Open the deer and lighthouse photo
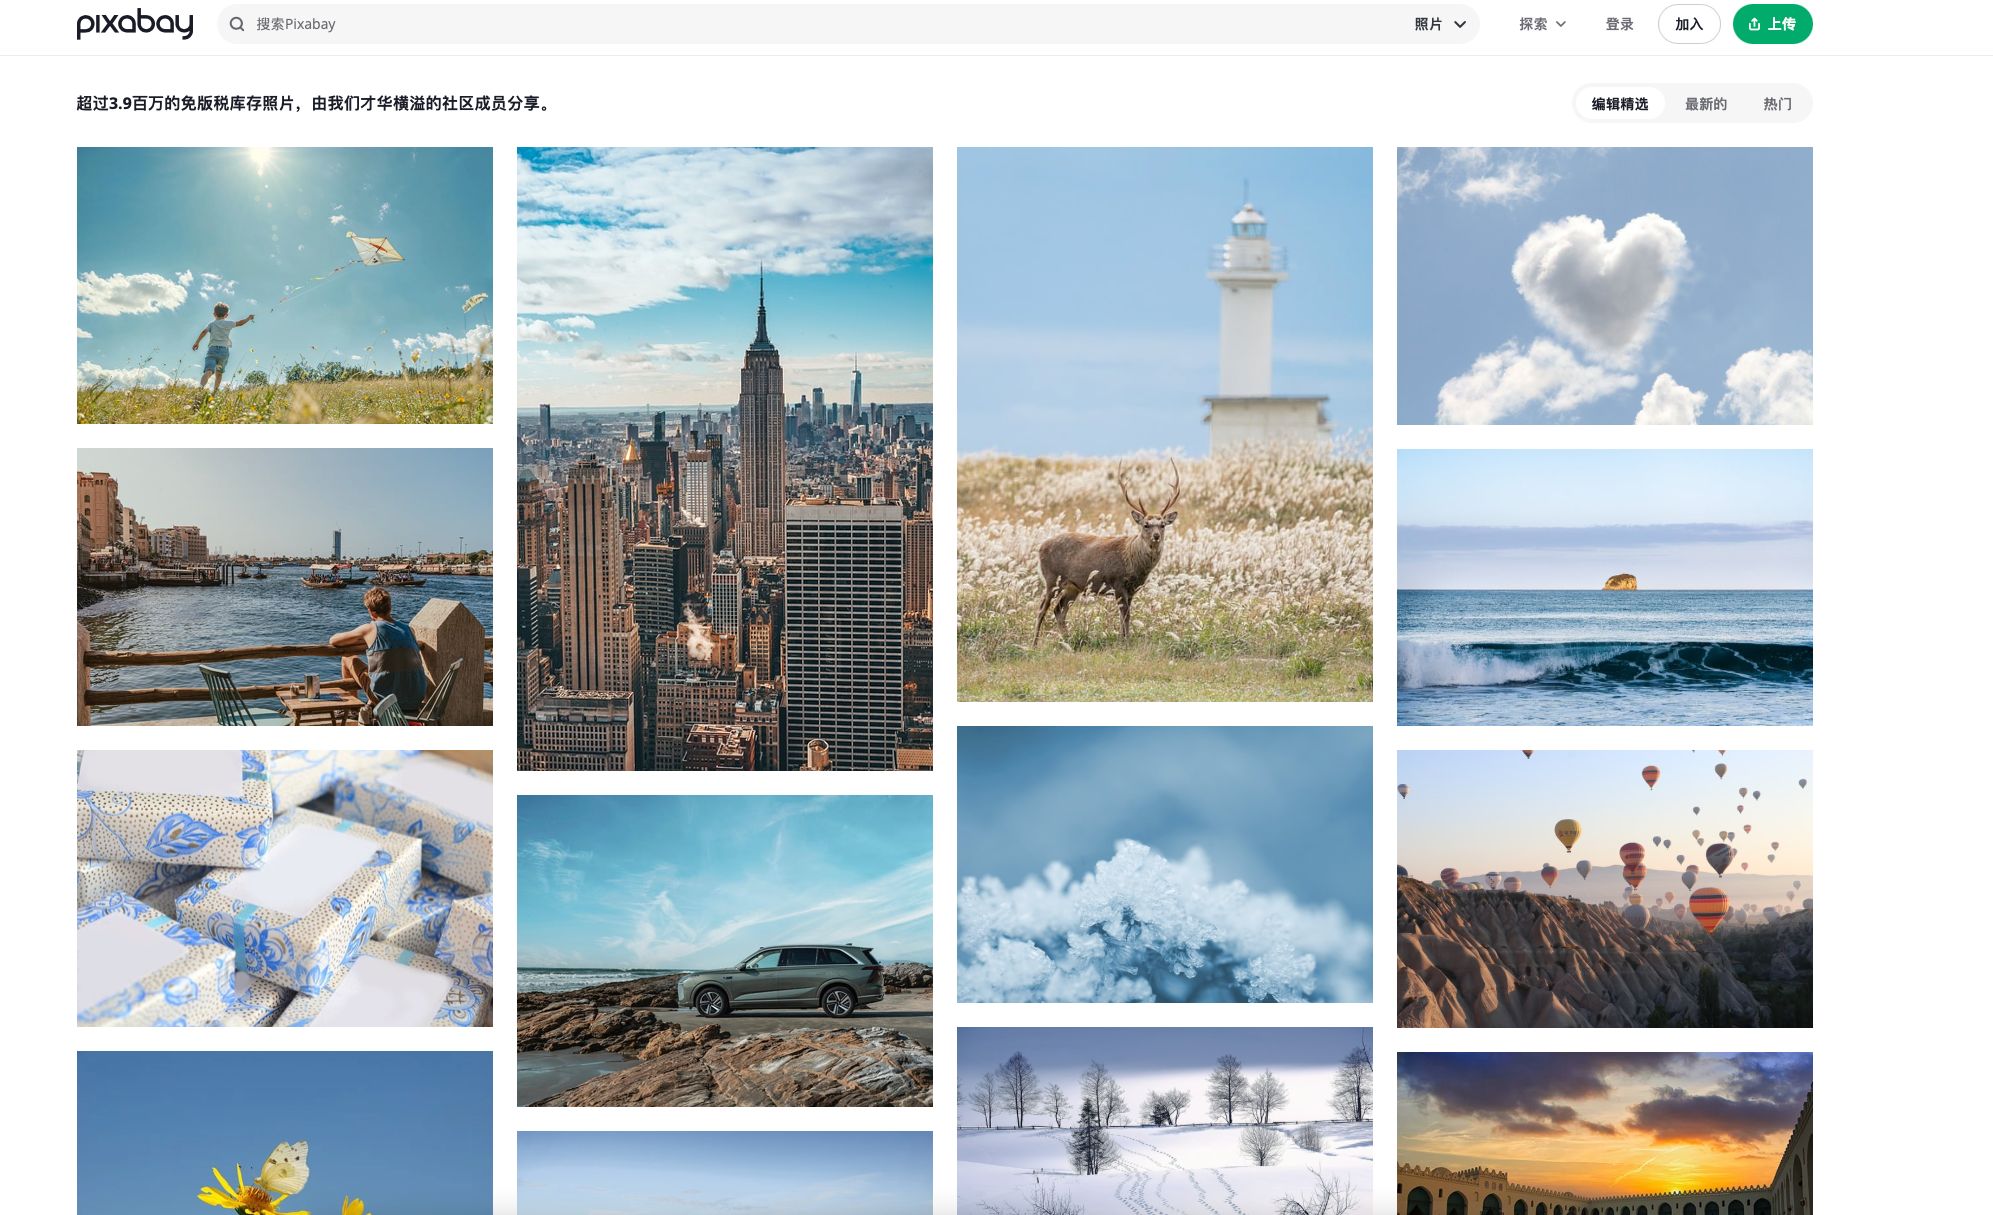This screenshot has height=1215, width=1993. coord(1164,424)
